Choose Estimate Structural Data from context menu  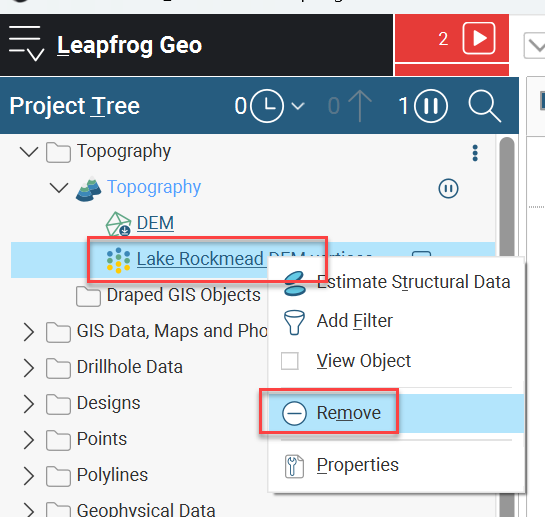point(413,282)
